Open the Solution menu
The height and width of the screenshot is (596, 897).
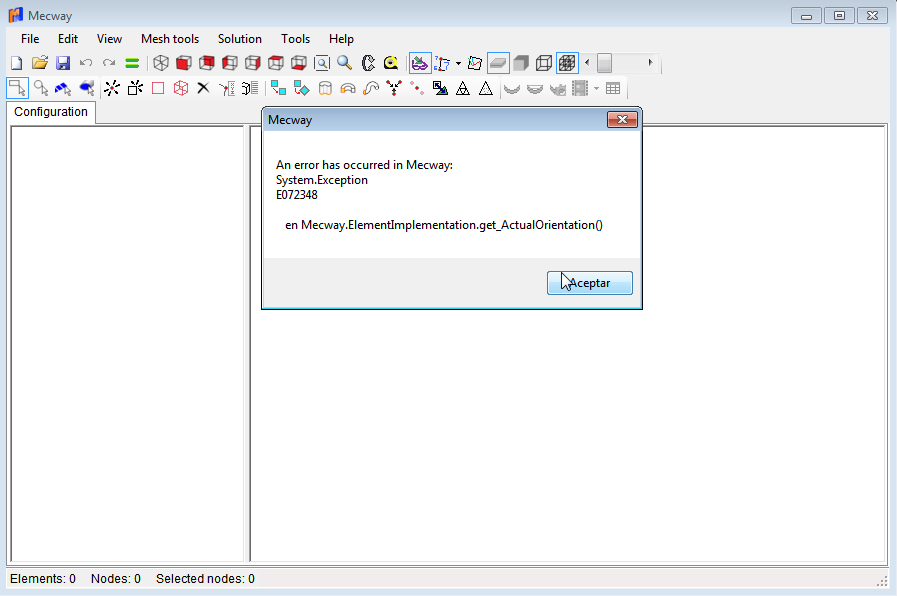click(240, 39)
